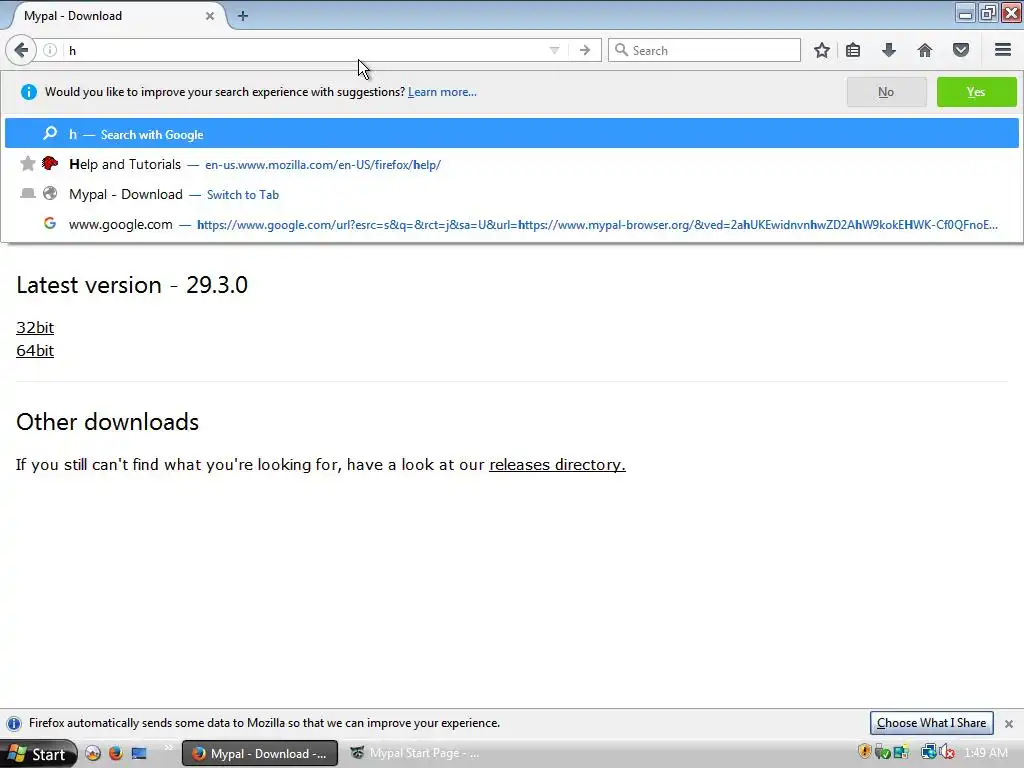Open the site information icon in address bar

coord(50,50)
